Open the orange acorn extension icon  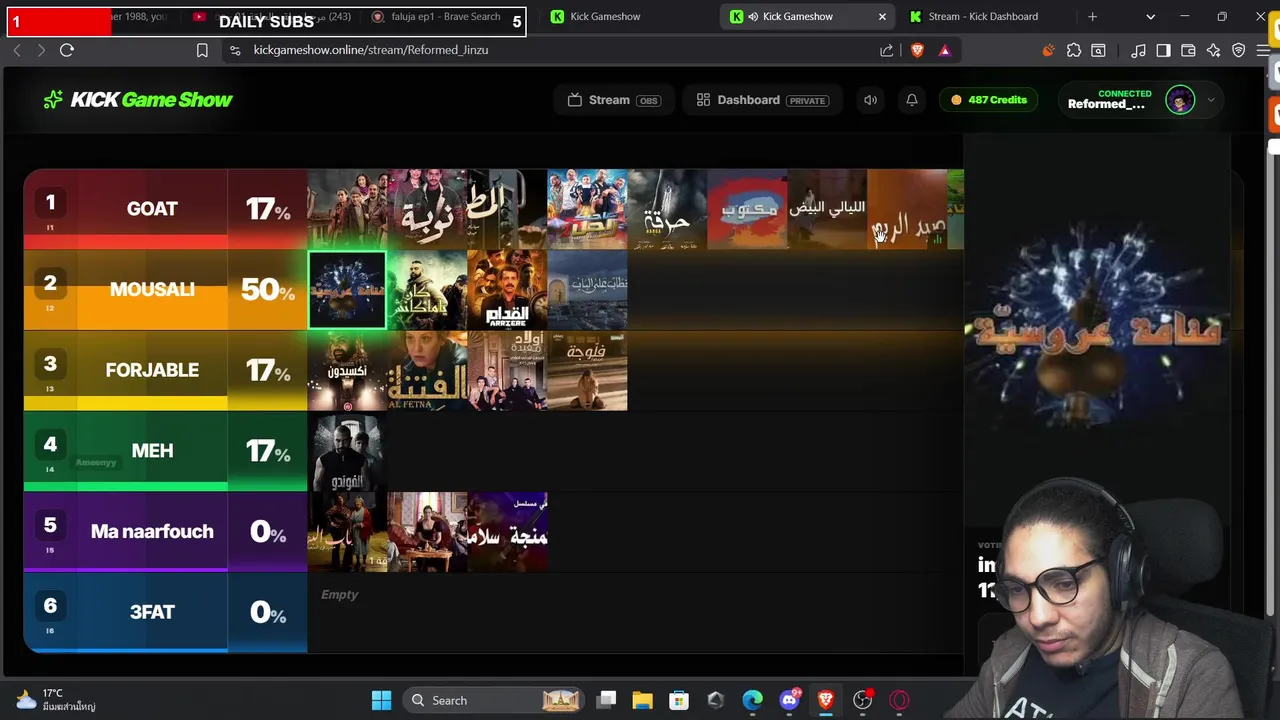coord(1048,50)
